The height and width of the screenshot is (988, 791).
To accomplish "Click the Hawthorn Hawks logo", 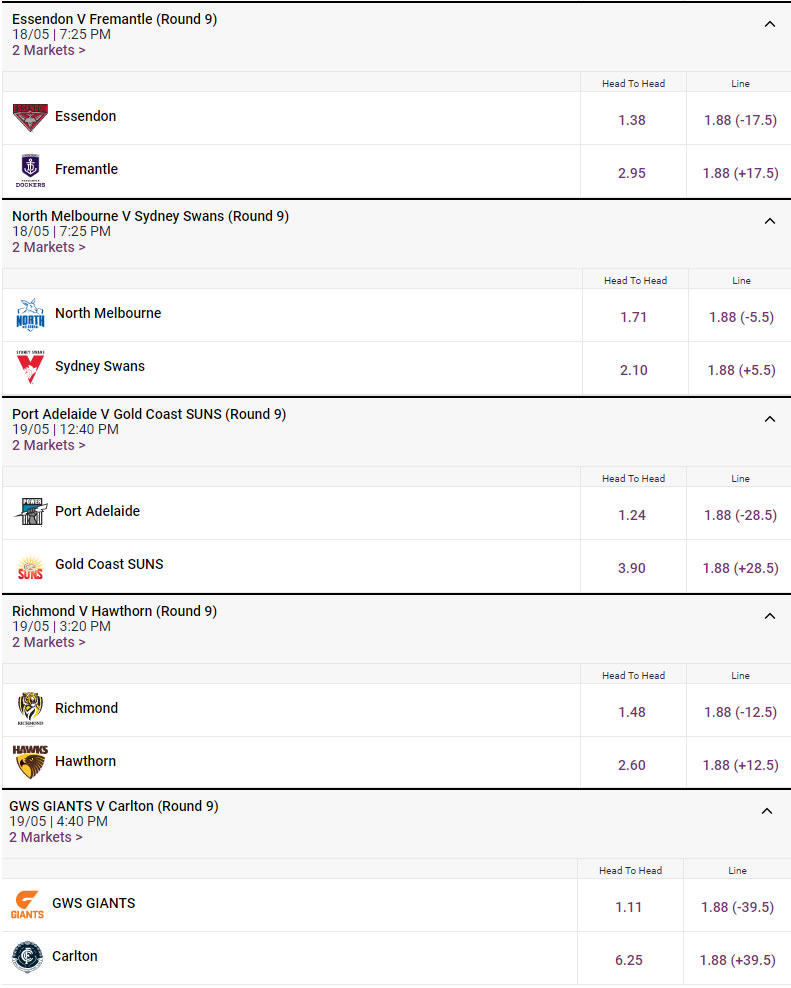I will click(30, 762).
